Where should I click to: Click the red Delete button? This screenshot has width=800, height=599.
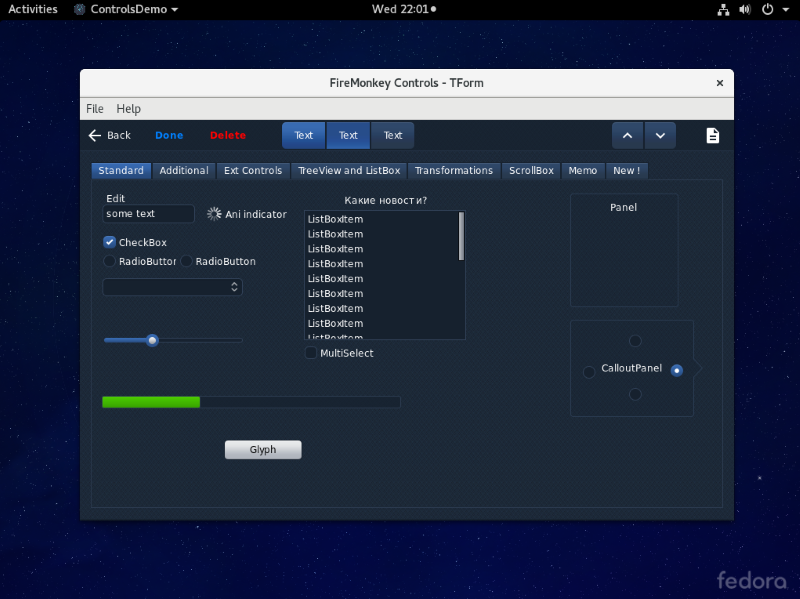pyautogui.click(x=228, y=135)
